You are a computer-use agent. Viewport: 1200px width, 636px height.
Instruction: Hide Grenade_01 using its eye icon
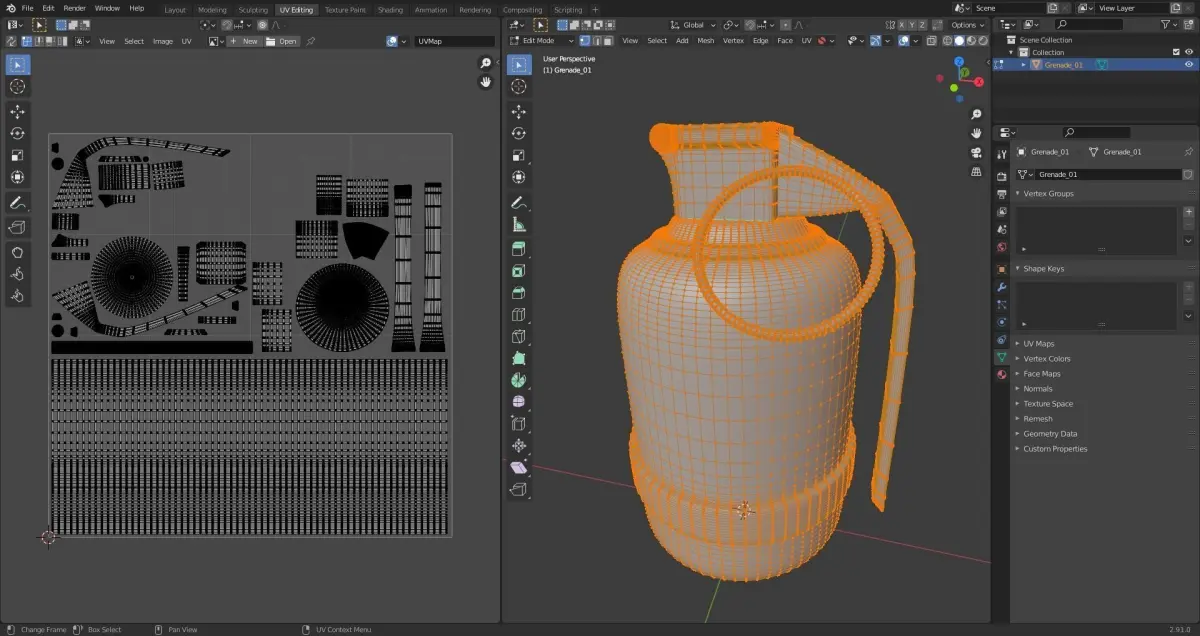1189,64
